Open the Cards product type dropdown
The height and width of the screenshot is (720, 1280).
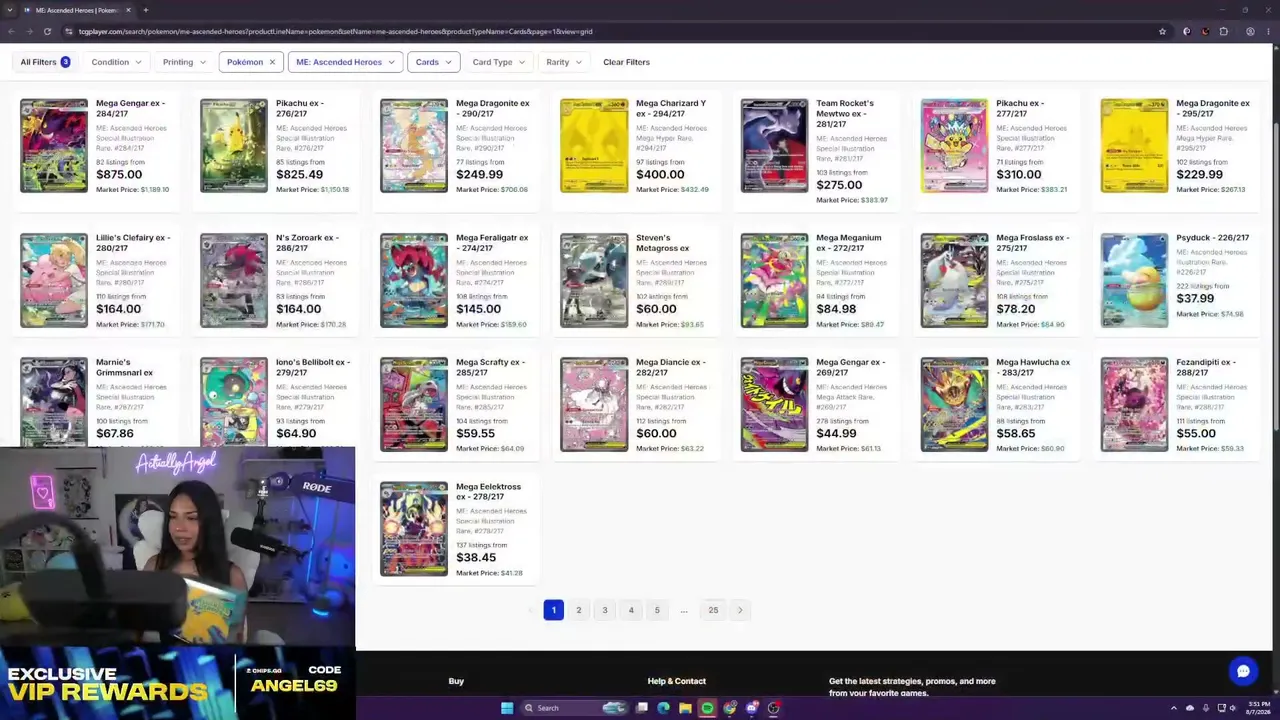(433, 62)
